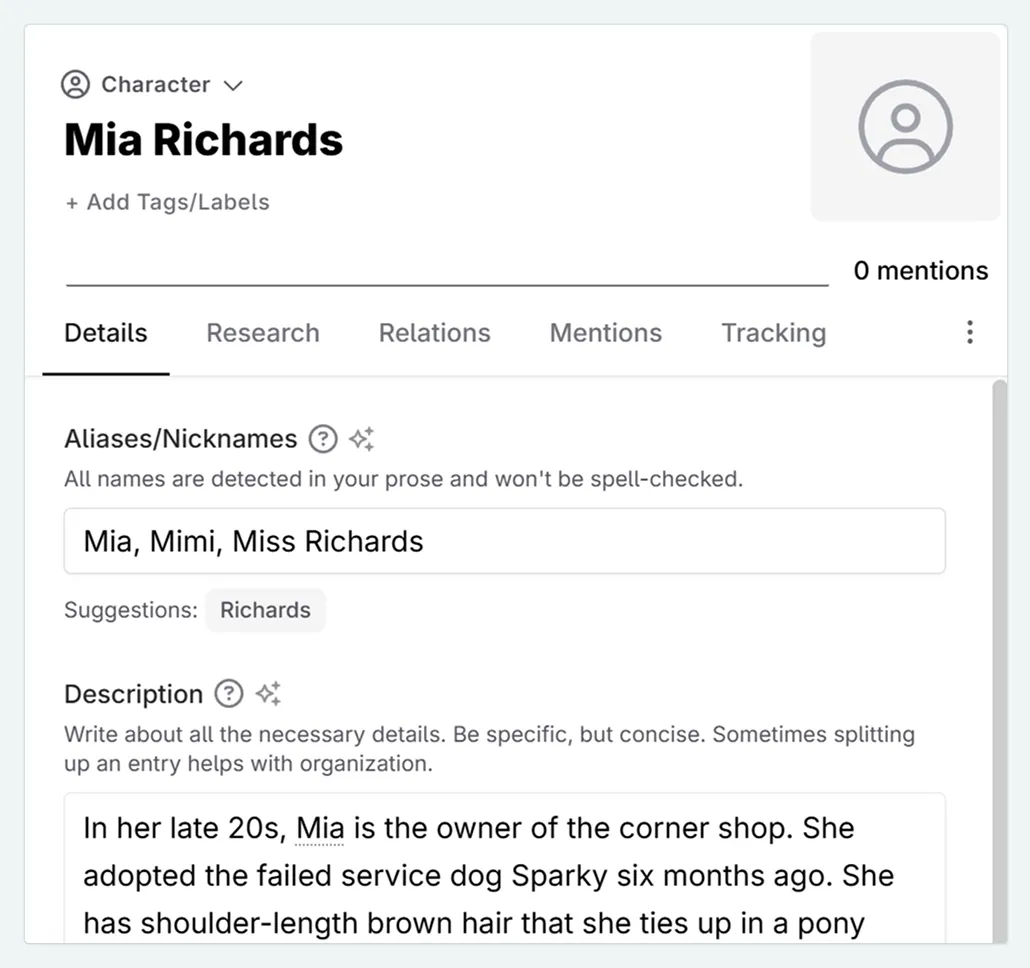
Task: Trigger the AI sparkle icon for Description
Action: click(x=267, y=693)
